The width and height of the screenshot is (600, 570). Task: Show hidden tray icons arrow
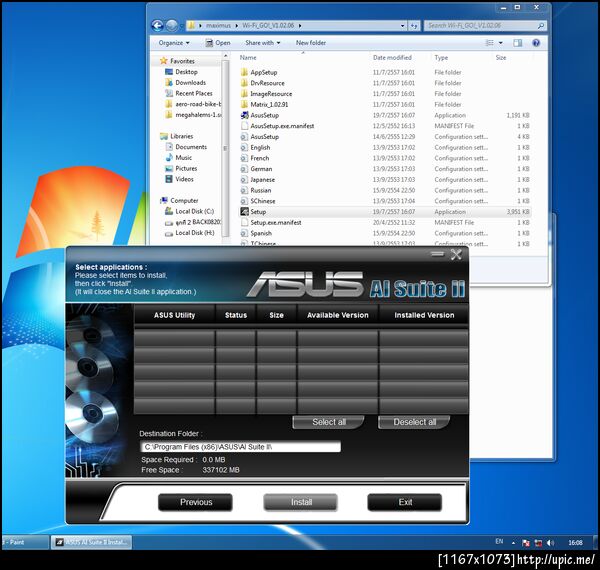513,543
